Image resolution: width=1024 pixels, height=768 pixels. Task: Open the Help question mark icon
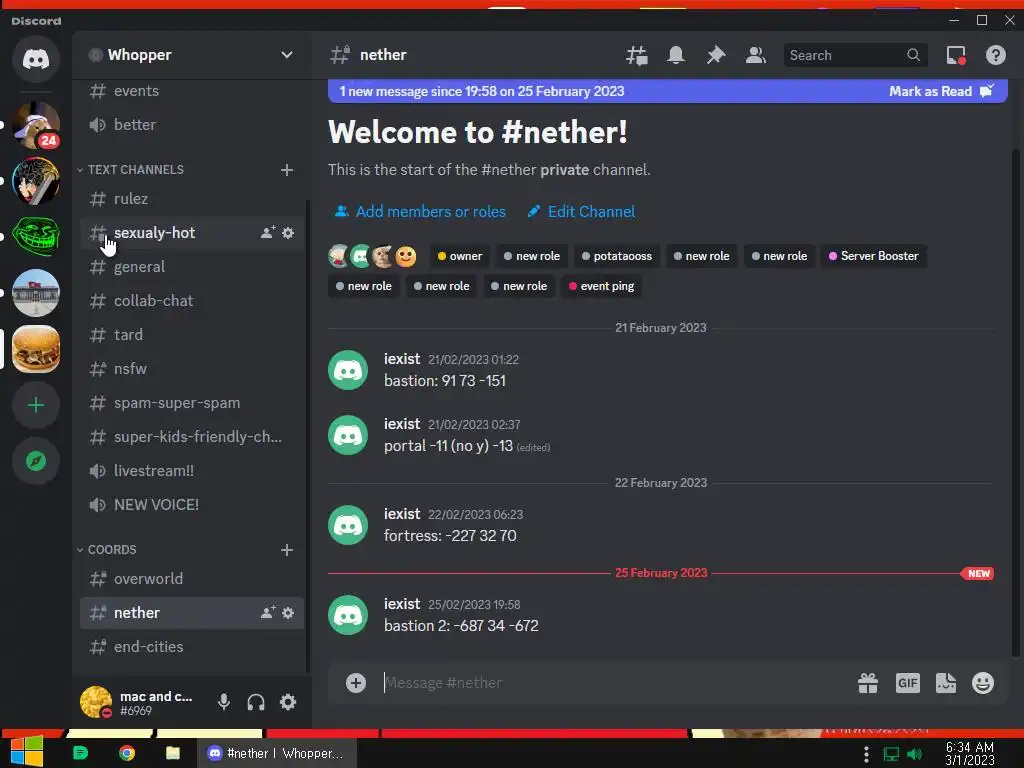[x=996, y=56]
